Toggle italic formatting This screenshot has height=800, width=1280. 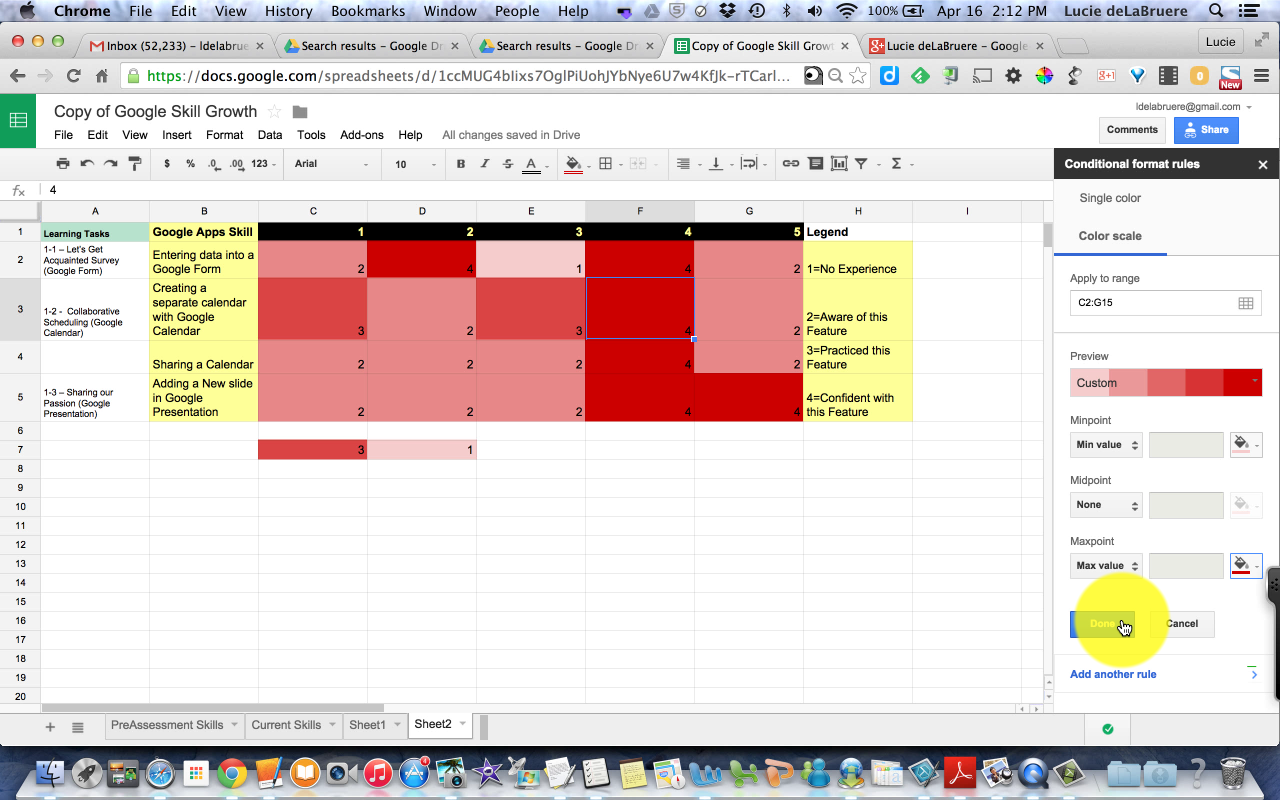coord(484,163)
